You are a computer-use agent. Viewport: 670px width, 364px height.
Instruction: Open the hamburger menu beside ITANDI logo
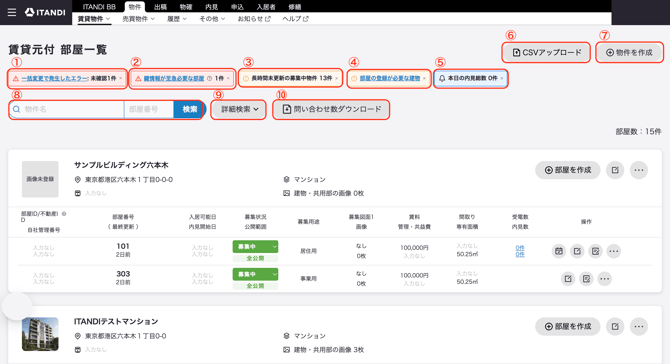12,12
